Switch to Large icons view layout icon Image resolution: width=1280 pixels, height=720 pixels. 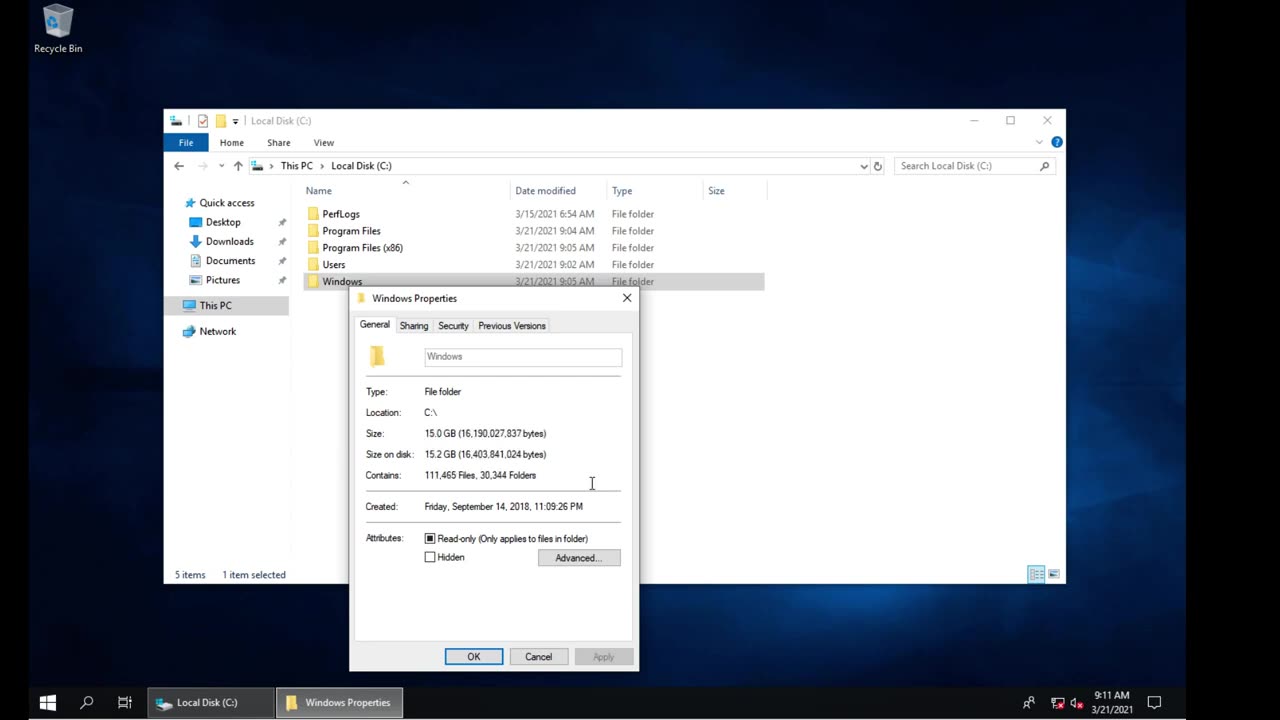pyautogui.click(x=1054, y=574)
